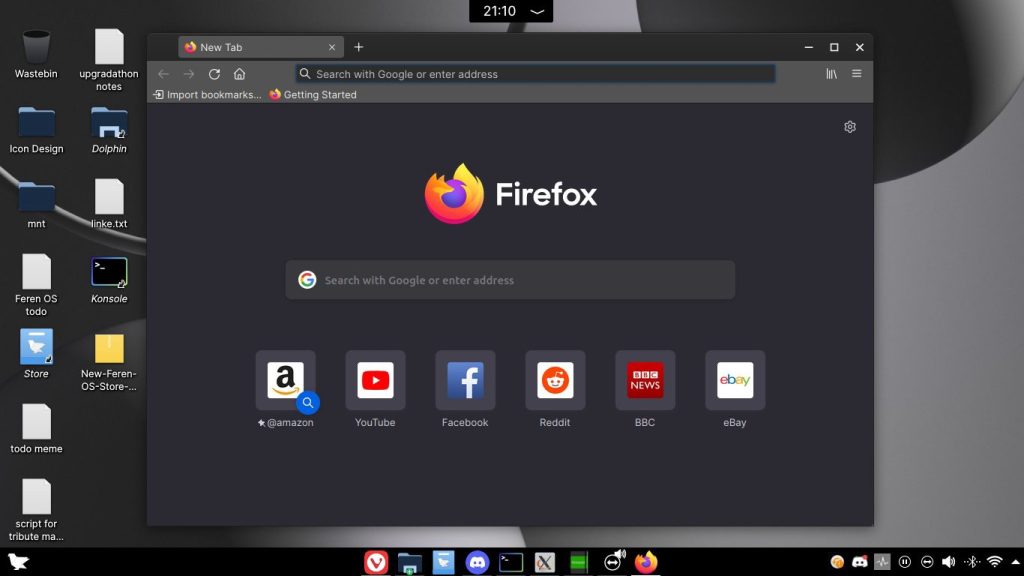Click the Google search box on page

coord(510,280)
